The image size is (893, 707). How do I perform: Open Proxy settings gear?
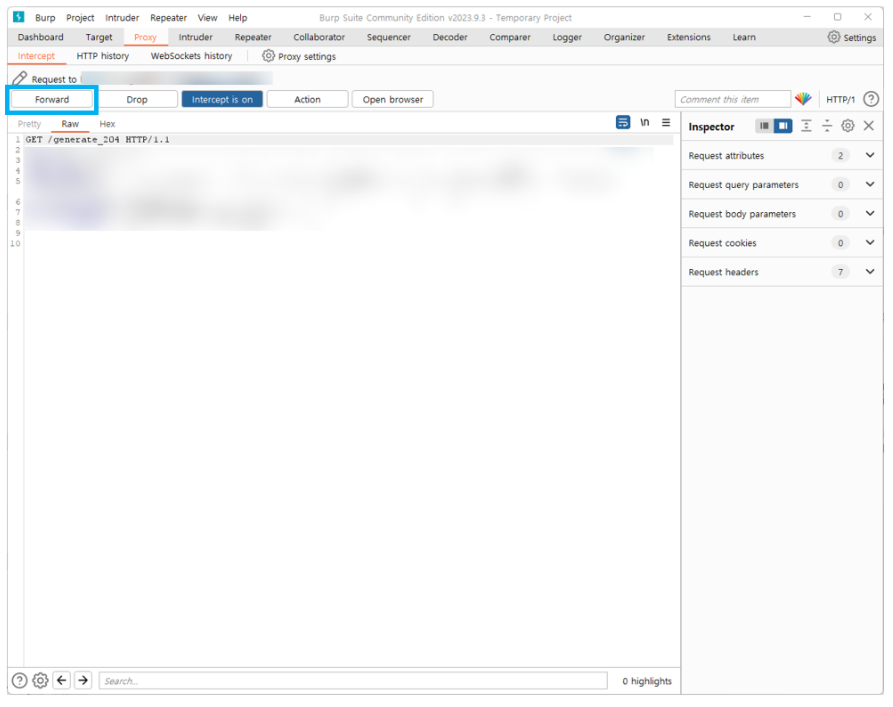[x=268, y=56]
